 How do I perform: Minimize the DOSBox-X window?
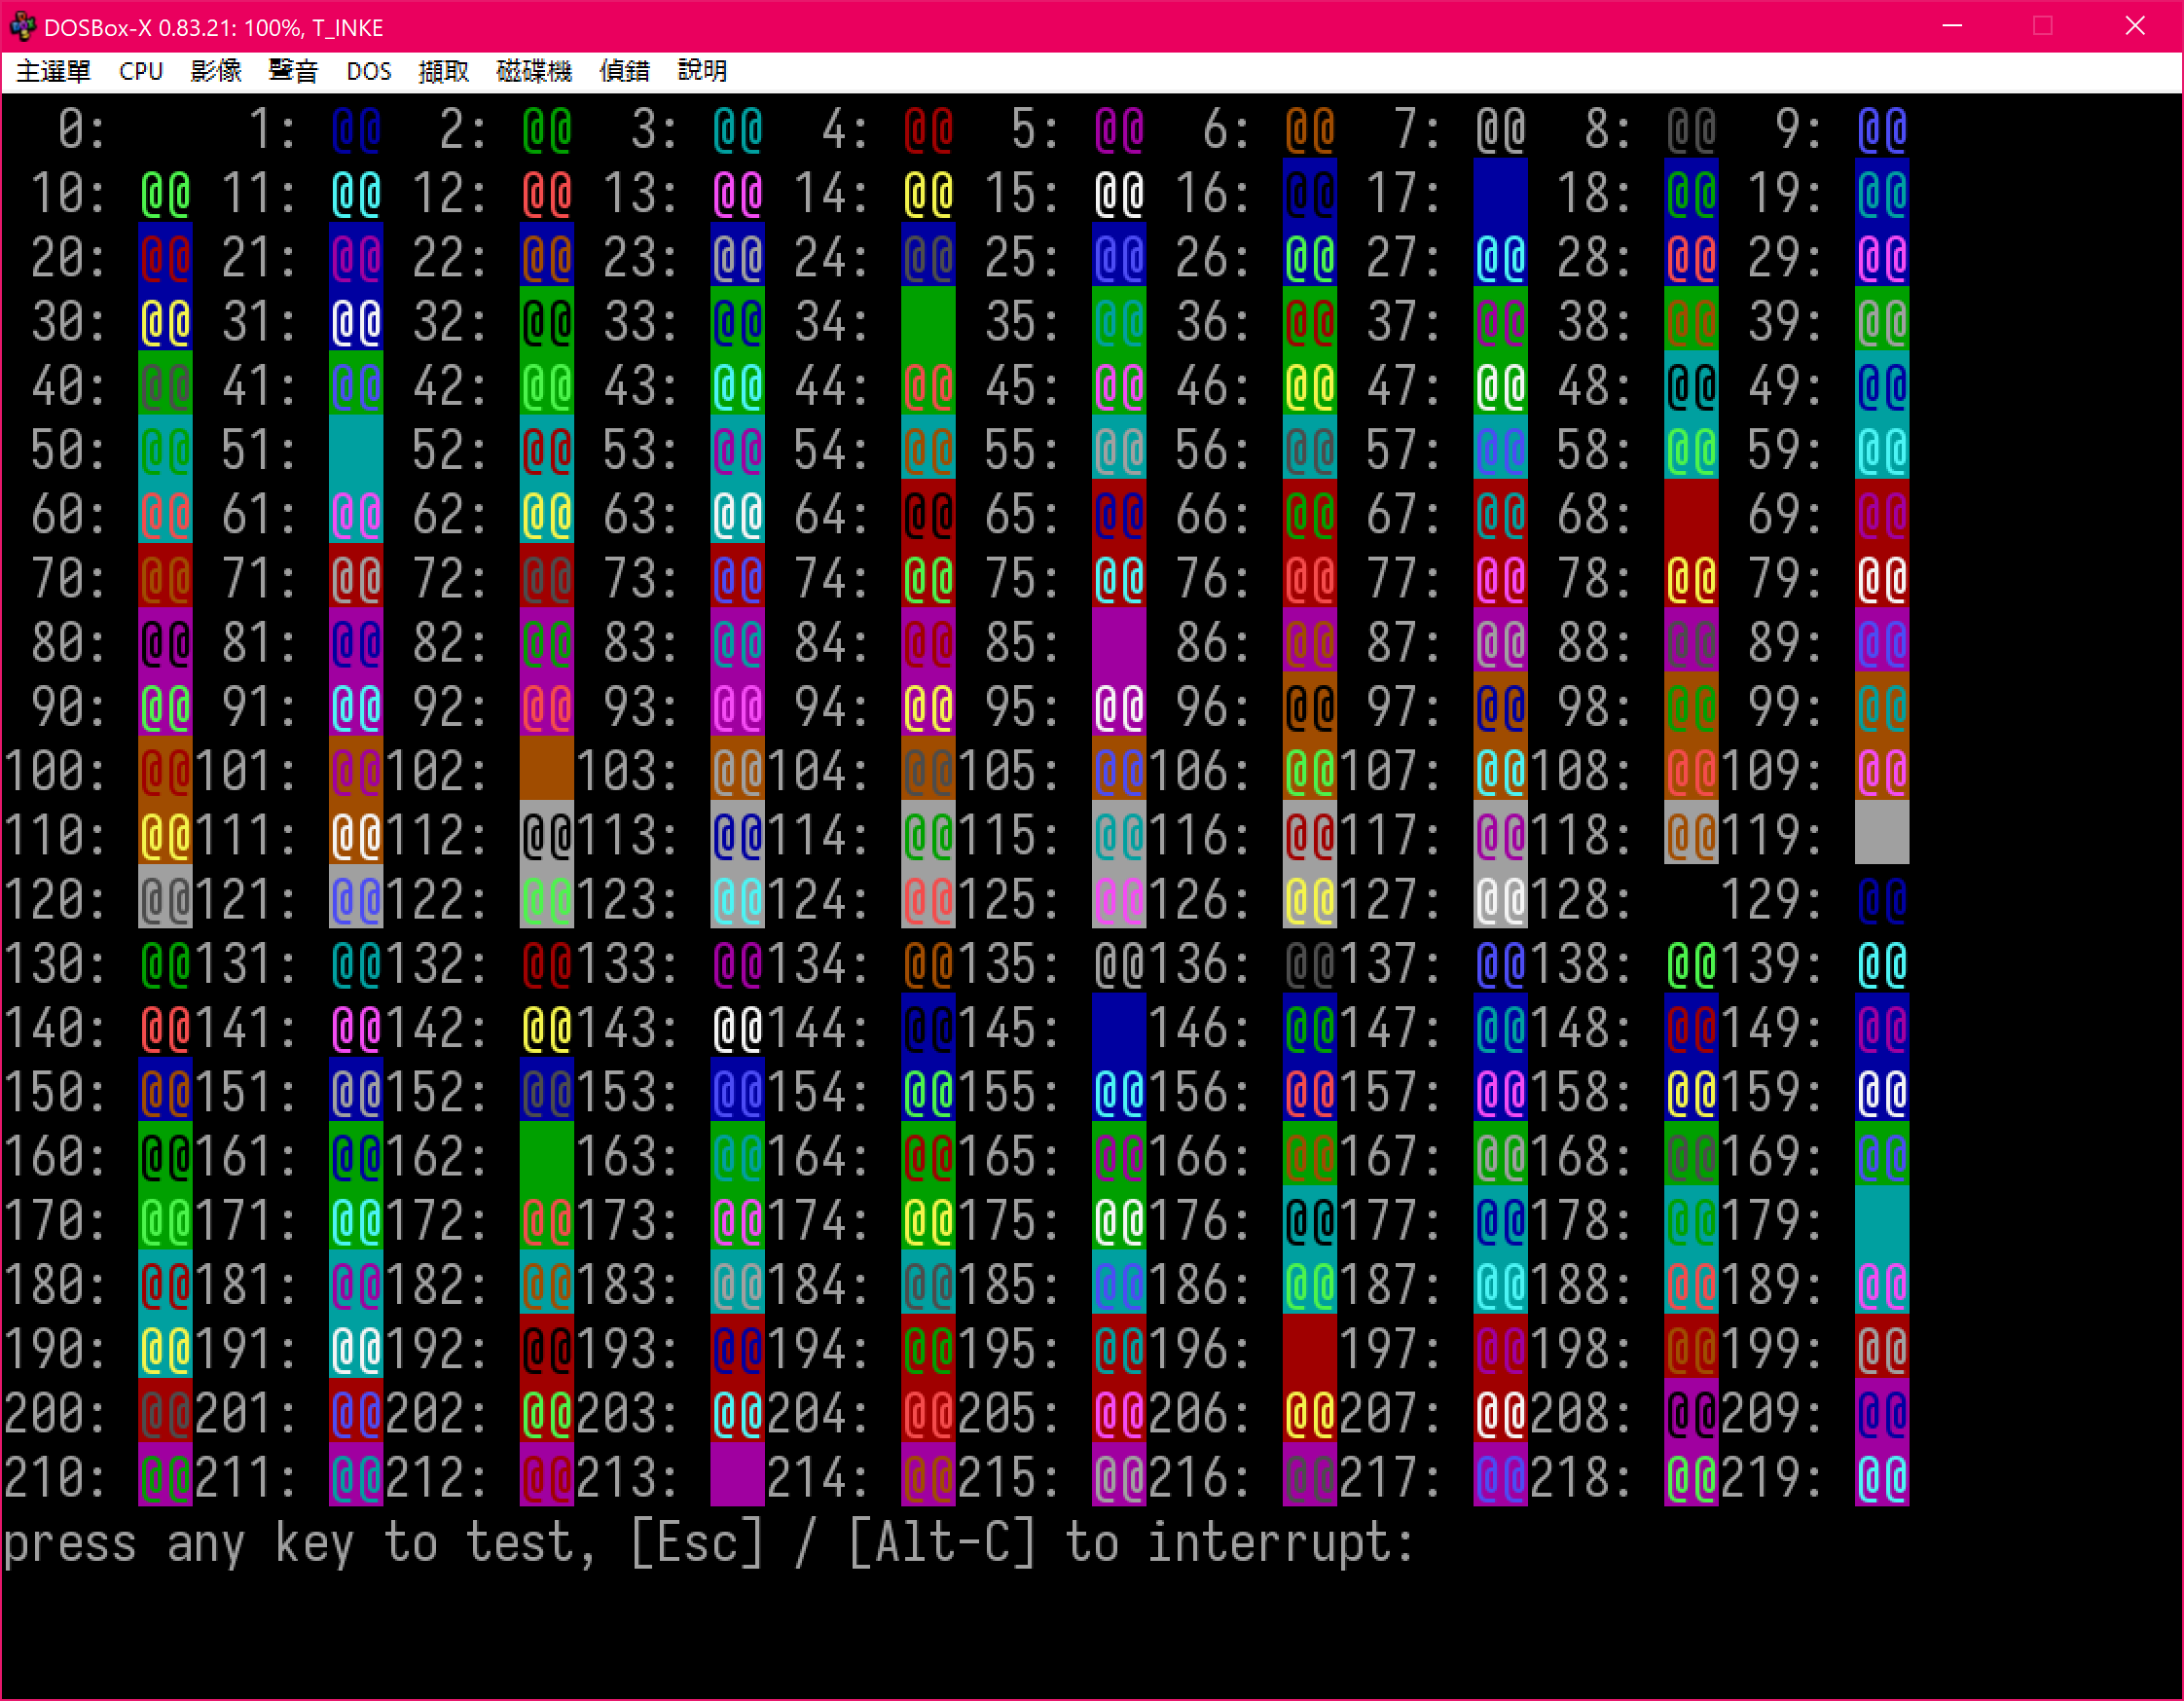coord(1951,26)
